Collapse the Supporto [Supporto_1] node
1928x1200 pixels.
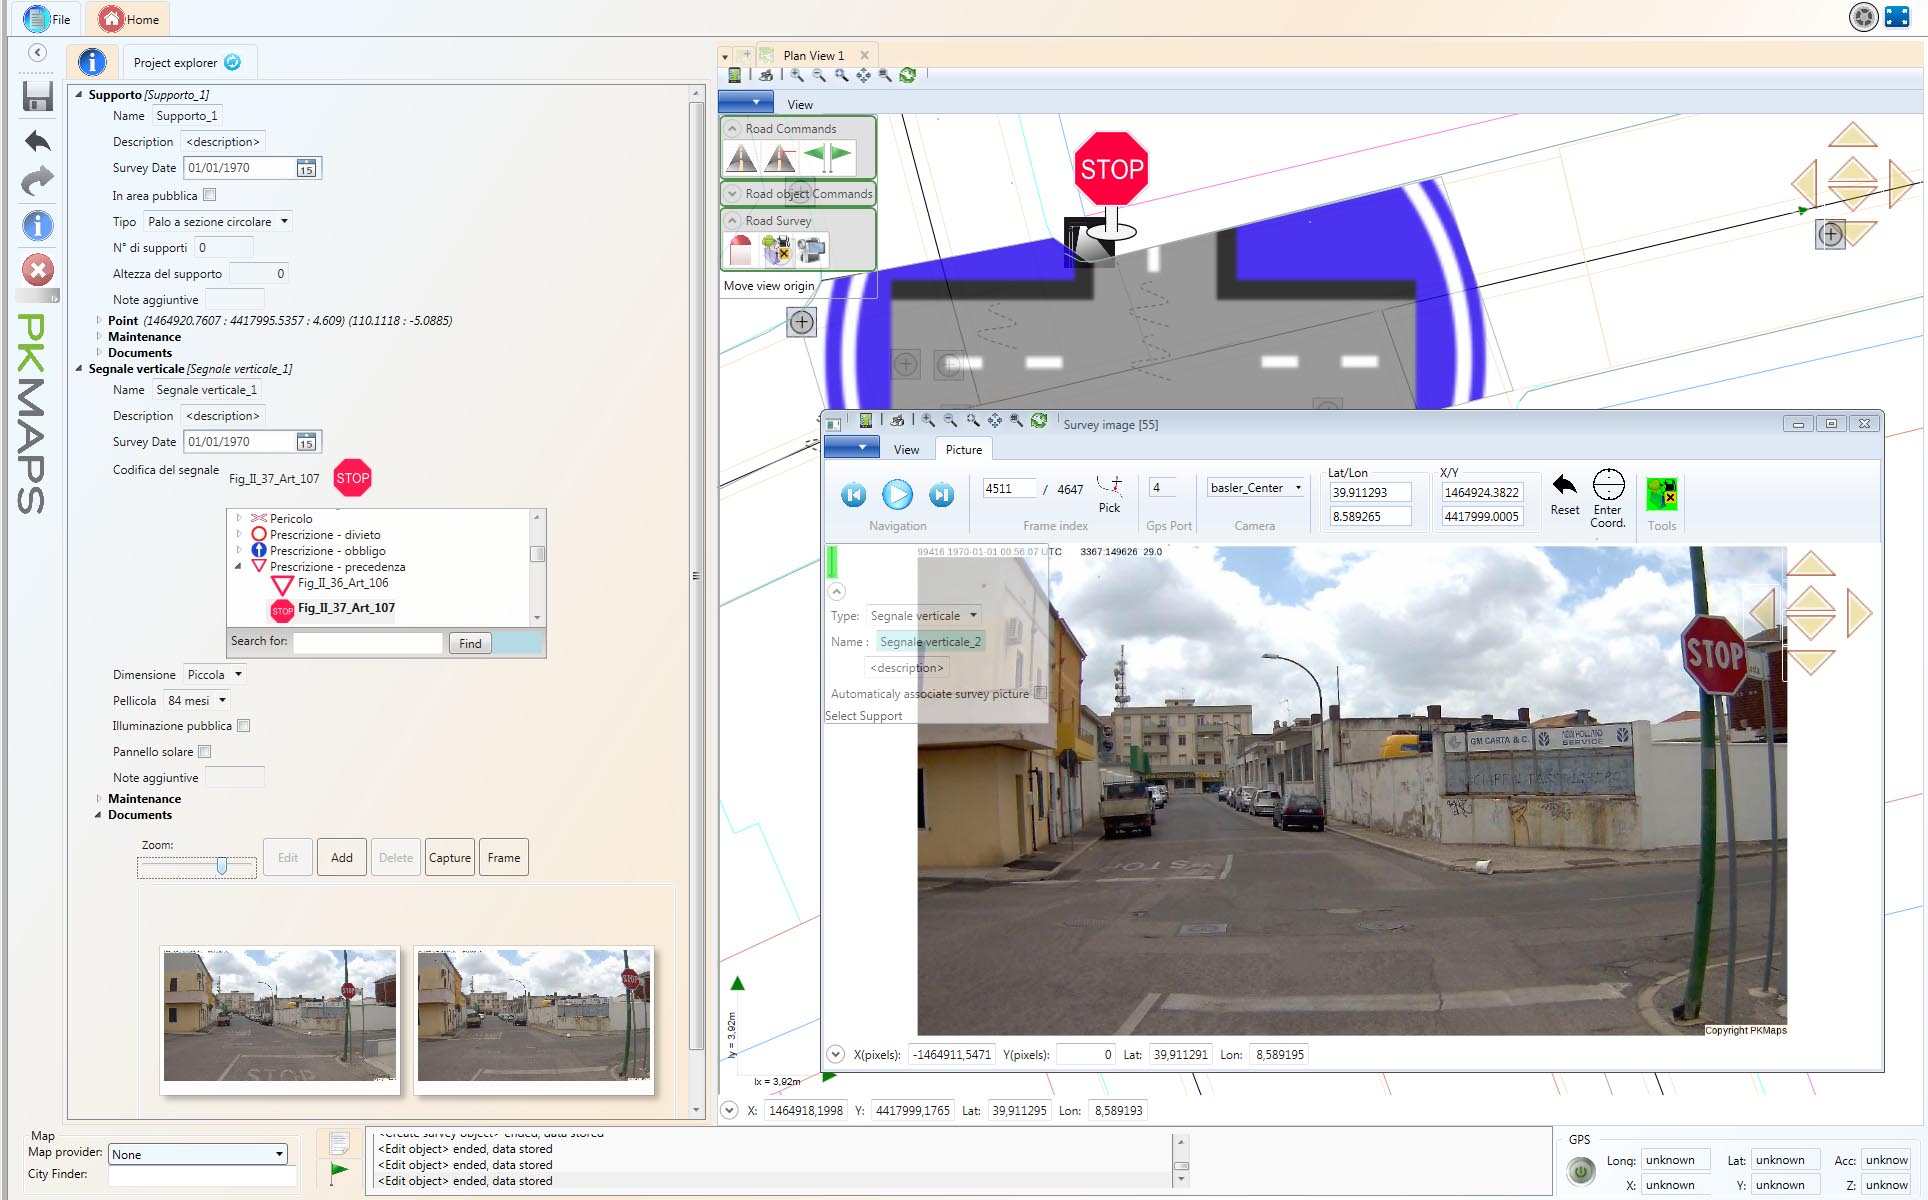[79, 95]
